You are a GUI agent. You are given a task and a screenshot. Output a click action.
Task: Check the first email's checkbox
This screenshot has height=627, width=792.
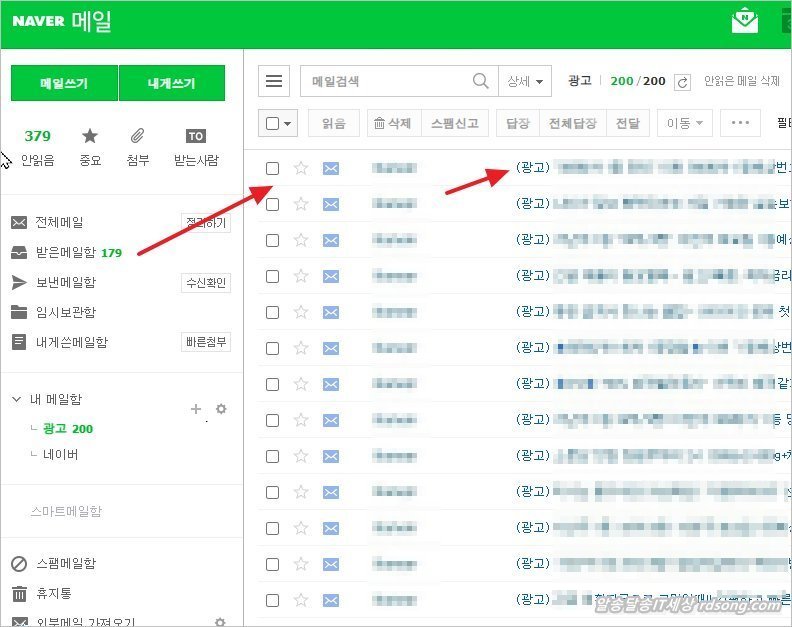pyautogui.click(x=272, y=168)
